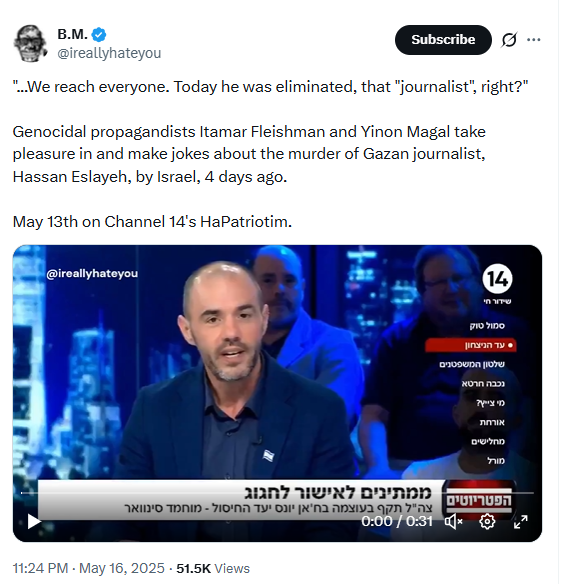Screen dimensions: 565x584
Task: Open the @ireallyhateyou handle link
Action: tap(109, 53)
